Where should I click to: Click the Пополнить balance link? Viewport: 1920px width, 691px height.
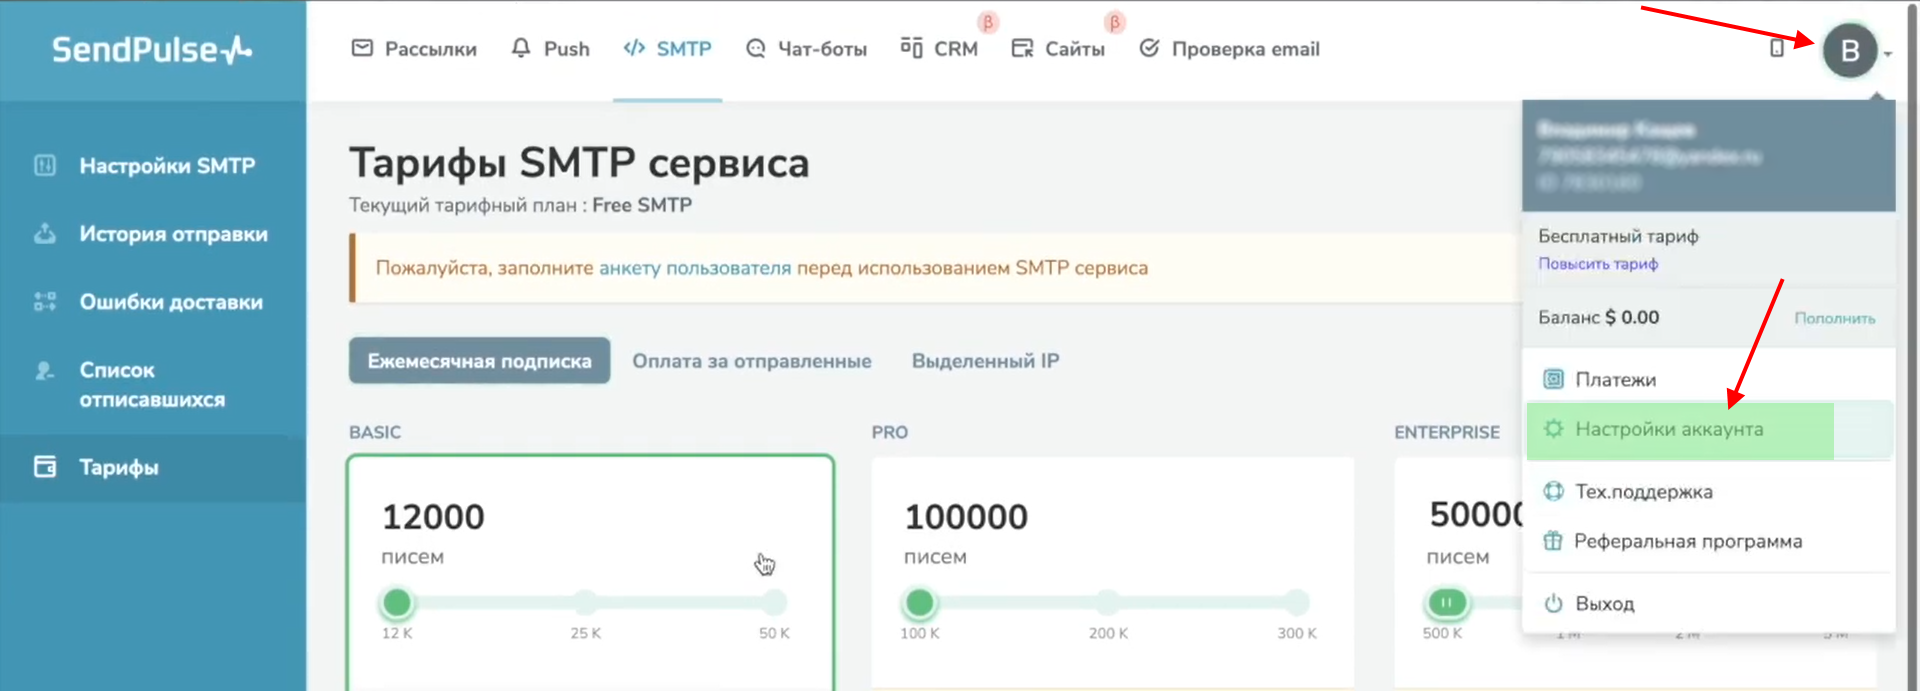(1834, 318)
